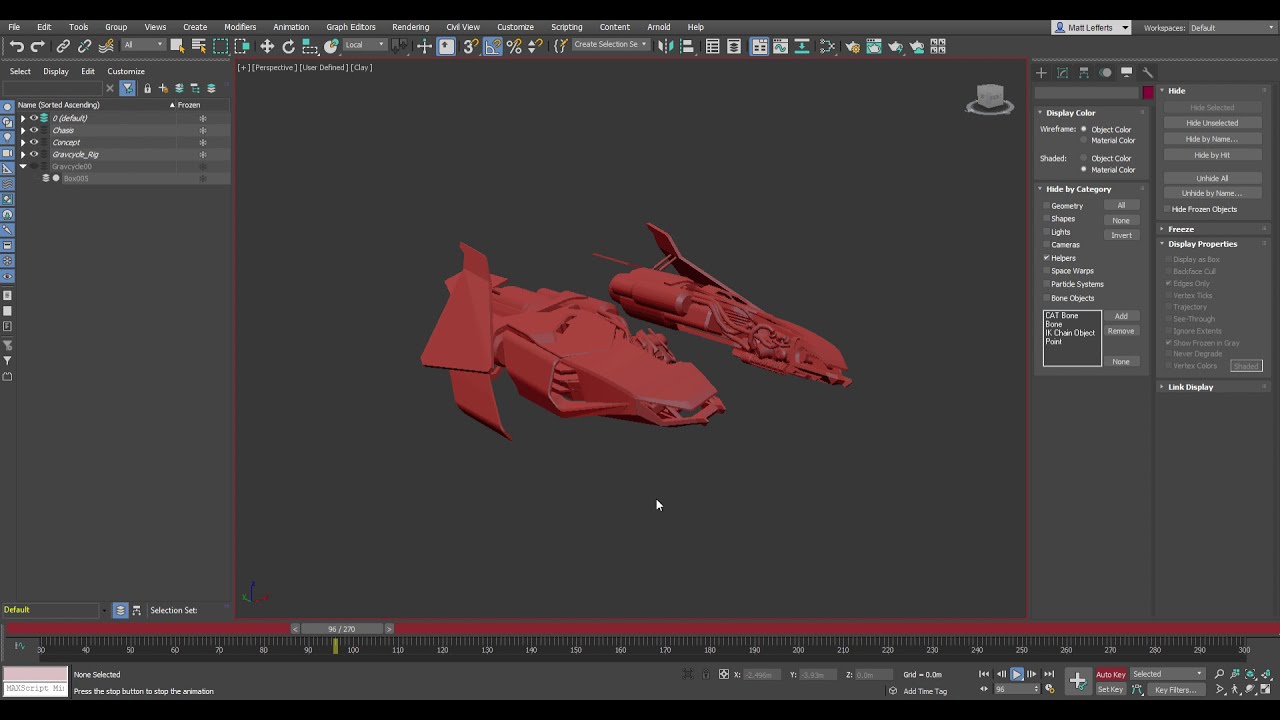Toggle the Percent Snap button

[514, 46]
